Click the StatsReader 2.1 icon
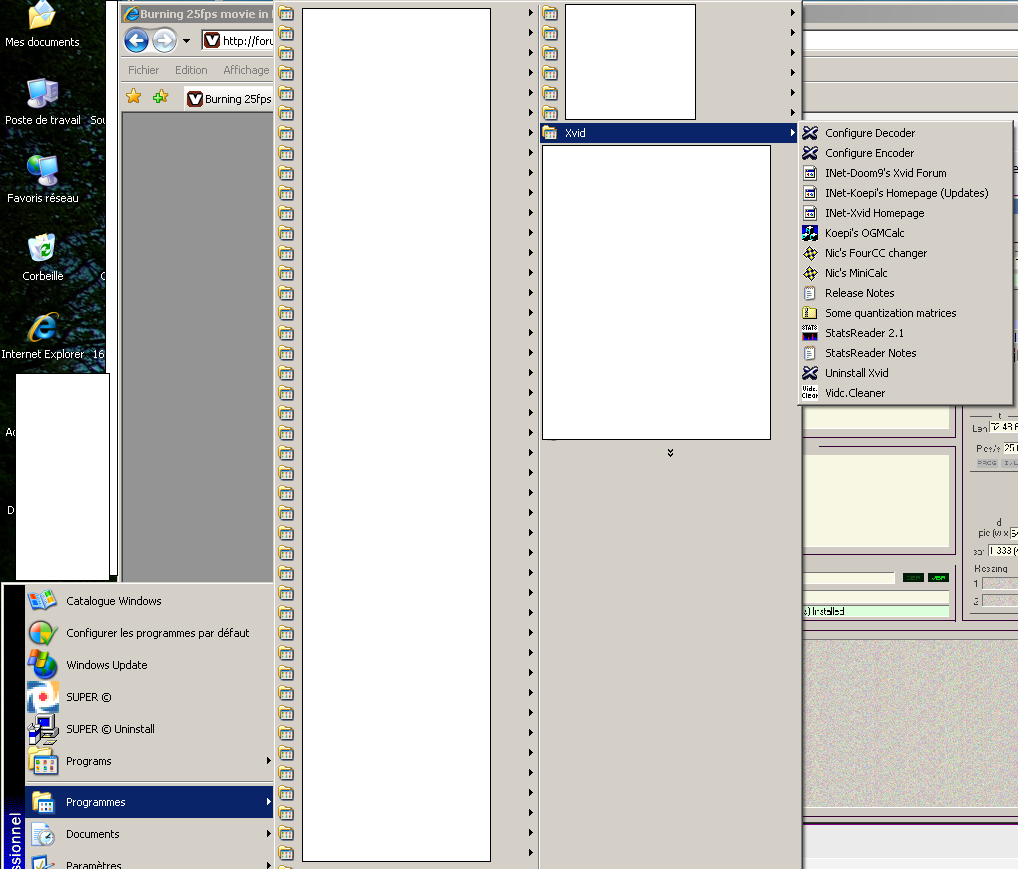This screenshot has width=1018, height=869. [x=810, y=333]
